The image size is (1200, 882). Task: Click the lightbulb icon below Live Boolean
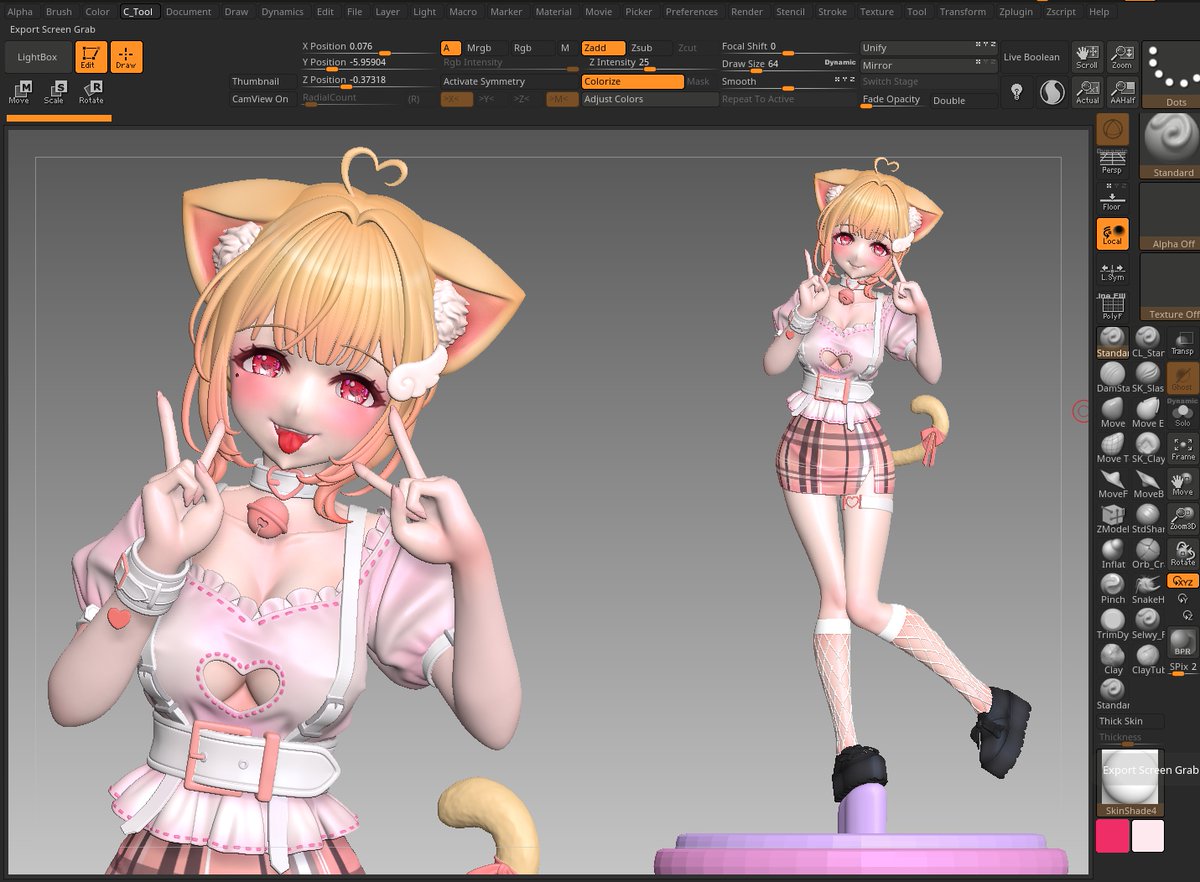(1017, 92)
